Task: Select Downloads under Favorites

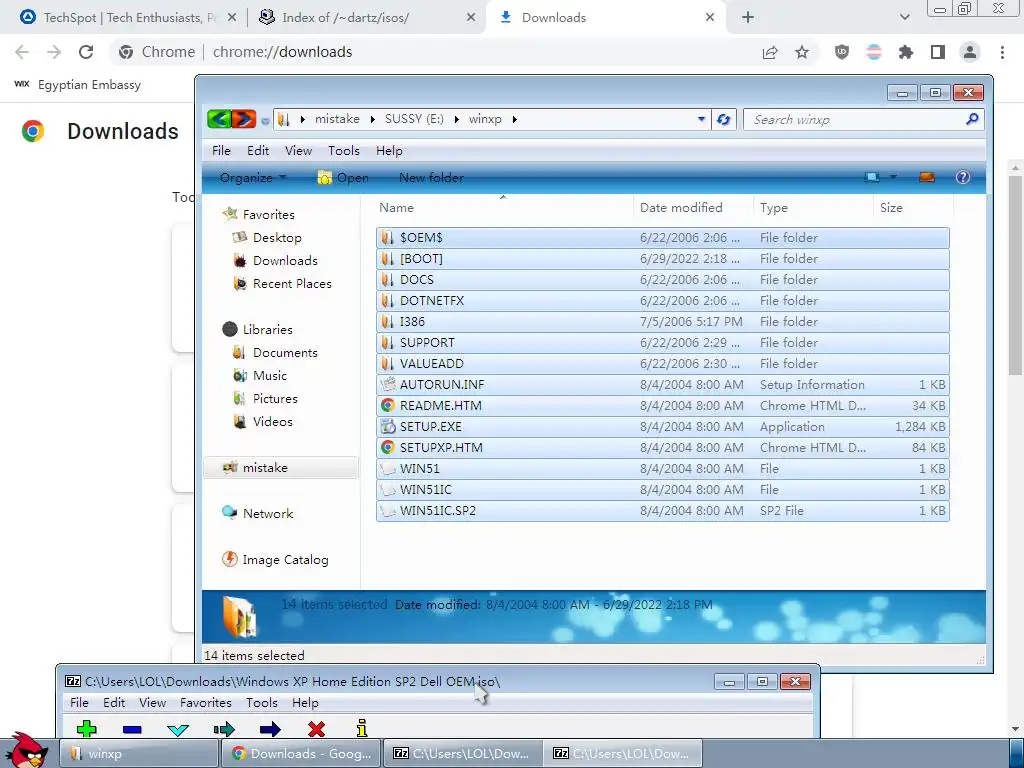Action: (x=285, y=261)
